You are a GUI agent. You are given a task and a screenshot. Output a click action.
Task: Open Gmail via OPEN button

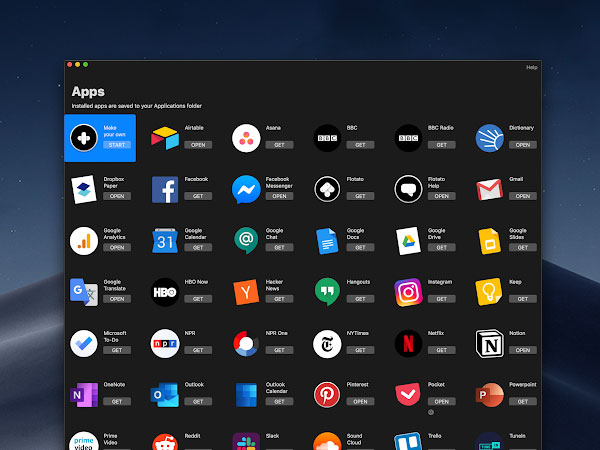[x=523, y=196]
